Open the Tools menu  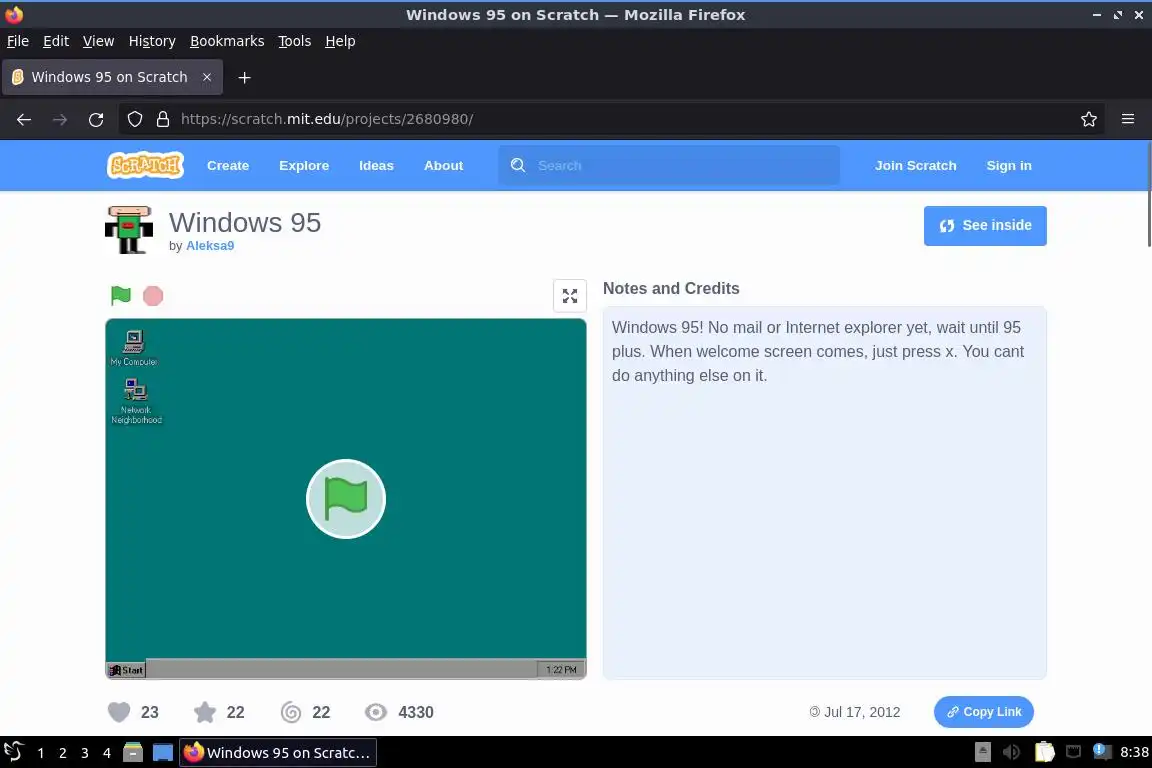tap(295, 41)
